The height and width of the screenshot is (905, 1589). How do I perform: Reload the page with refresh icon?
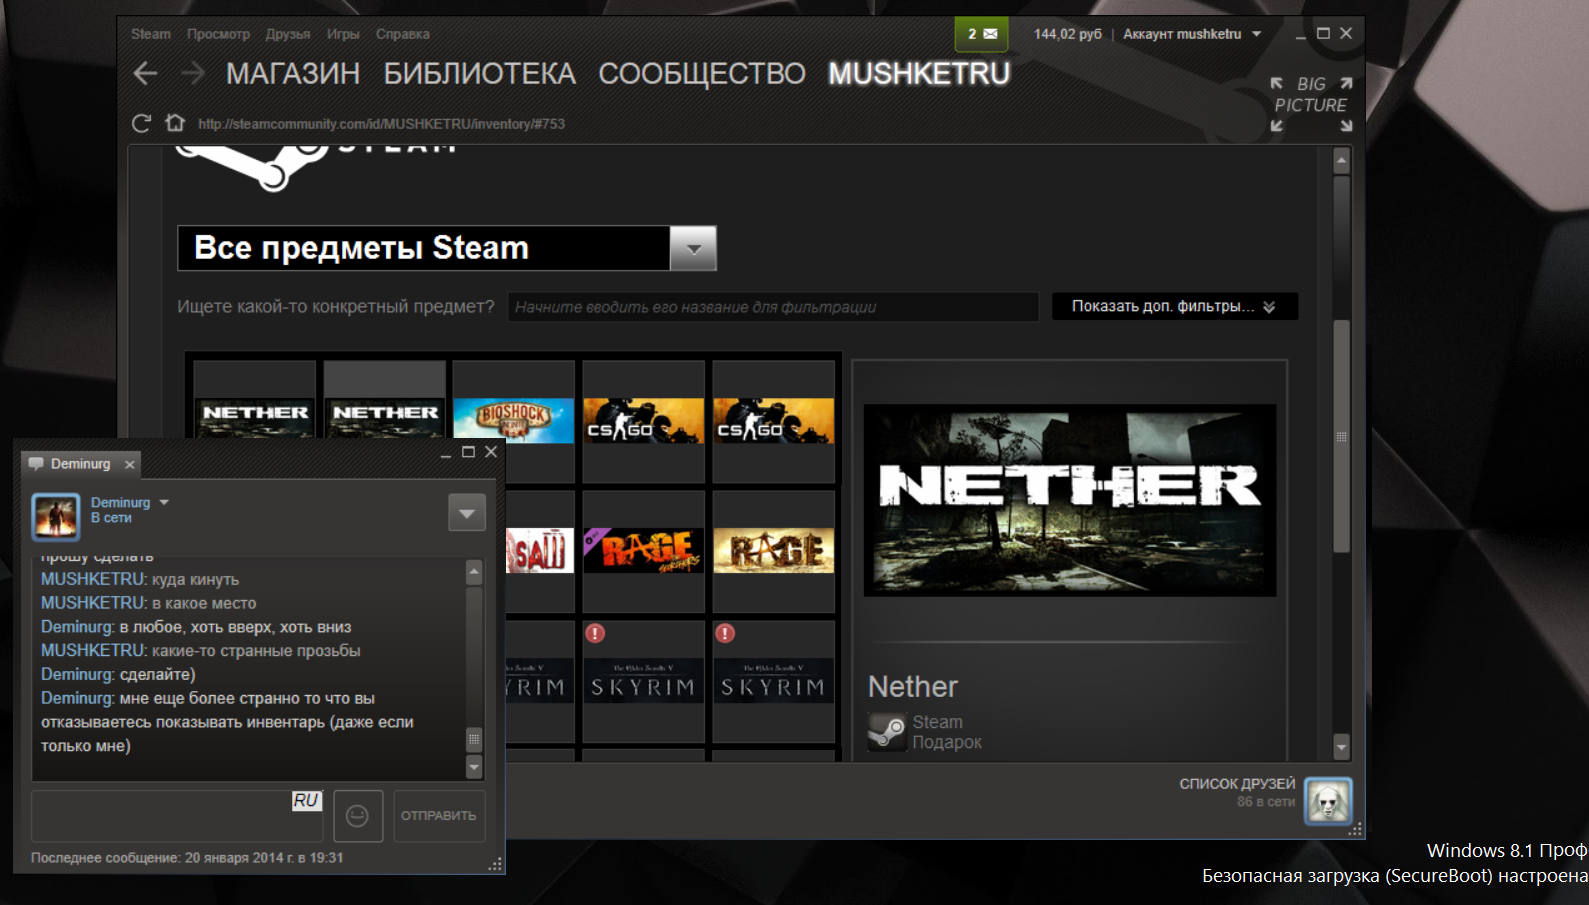tap(142, 123)
